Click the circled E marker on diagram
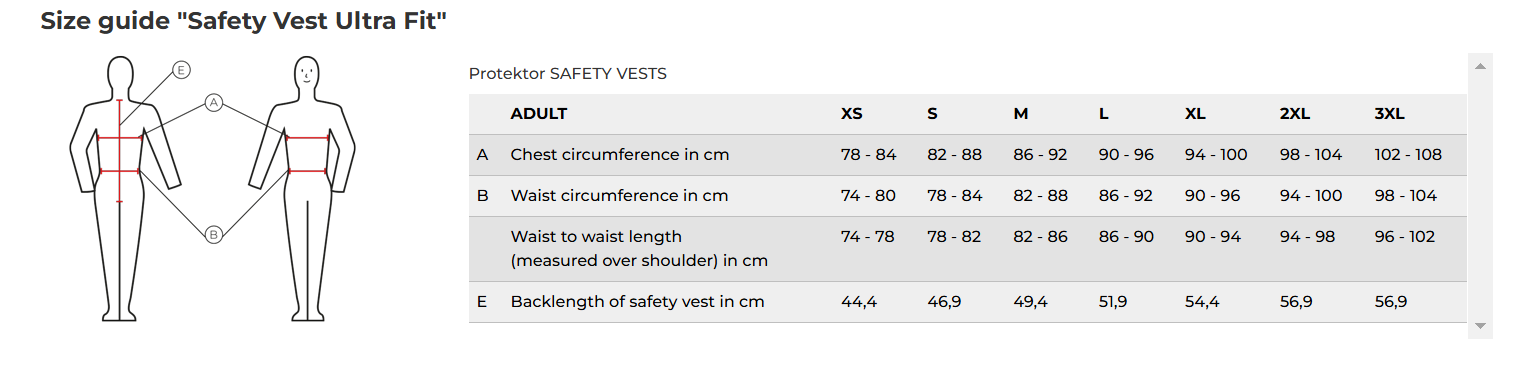This screenshot has width=1519, height=370. (181, 70)
